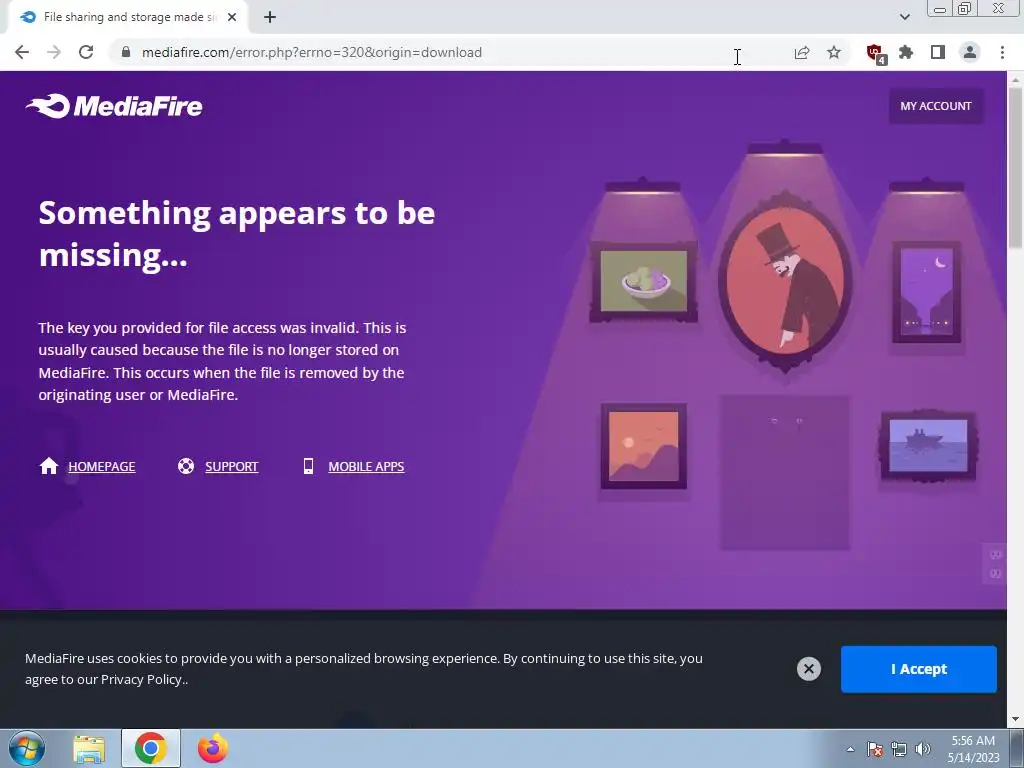Open a new tab with the plus button
1024x768 pixels.
coord(270,18)
